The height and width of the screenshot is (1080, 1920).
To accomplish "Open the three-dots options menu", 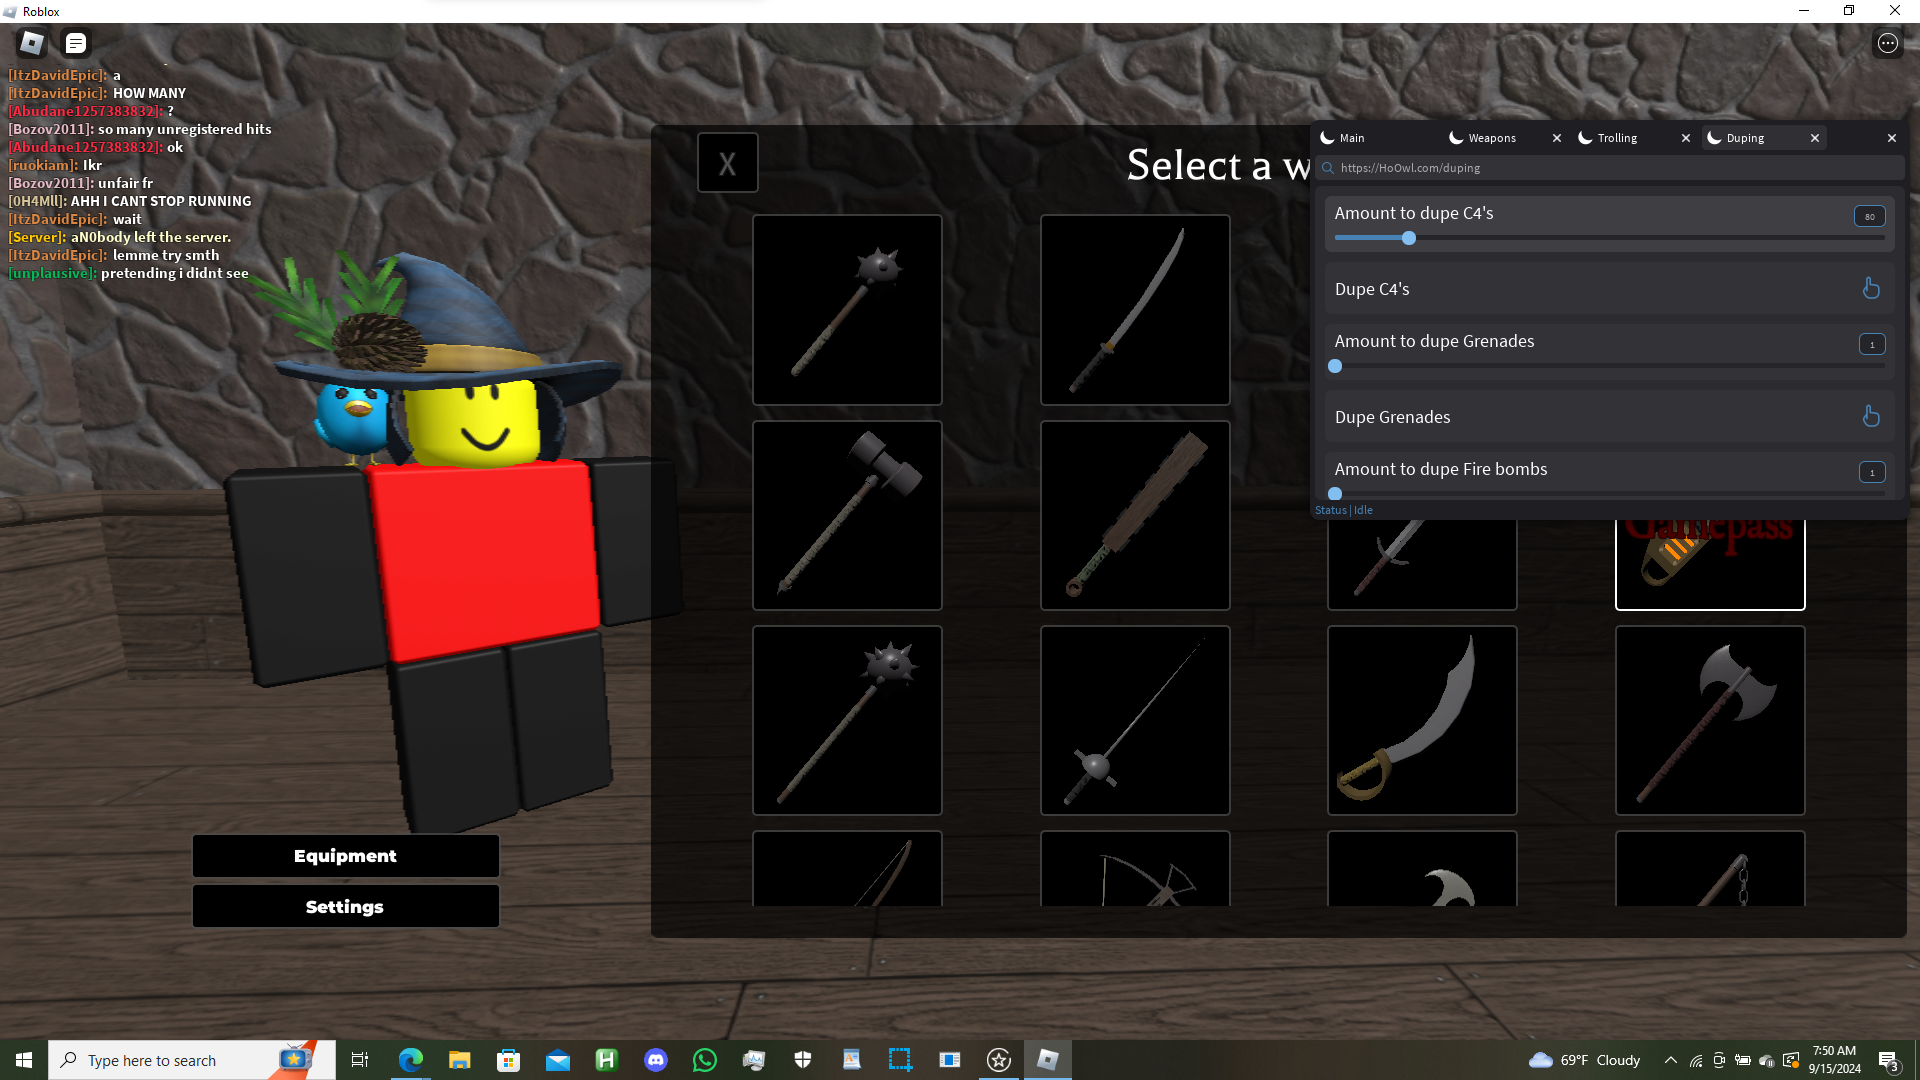I will 1887,43.
